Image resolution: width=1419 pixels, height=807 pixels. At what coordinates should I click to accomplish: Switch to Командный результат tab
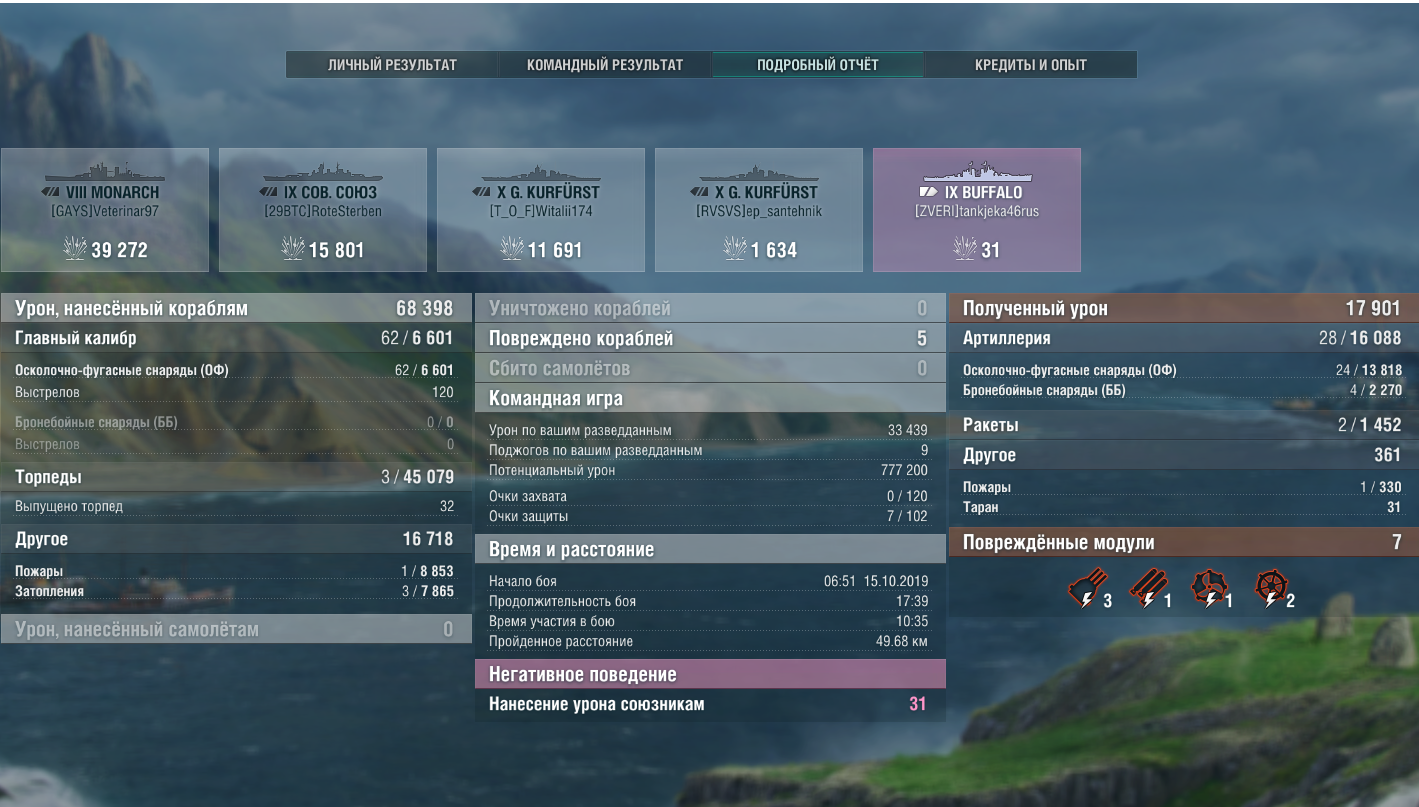[605, 65]
